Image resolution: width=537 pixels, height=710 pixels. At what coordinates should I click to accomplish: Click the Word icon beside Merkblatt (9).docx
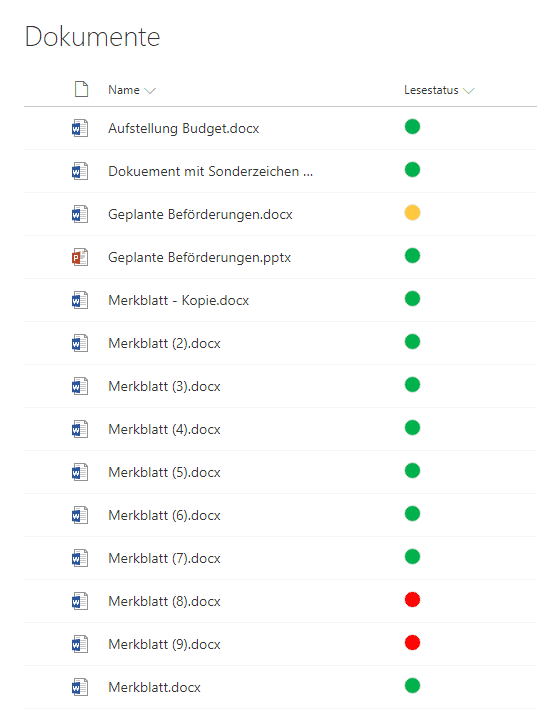point(80,644)
